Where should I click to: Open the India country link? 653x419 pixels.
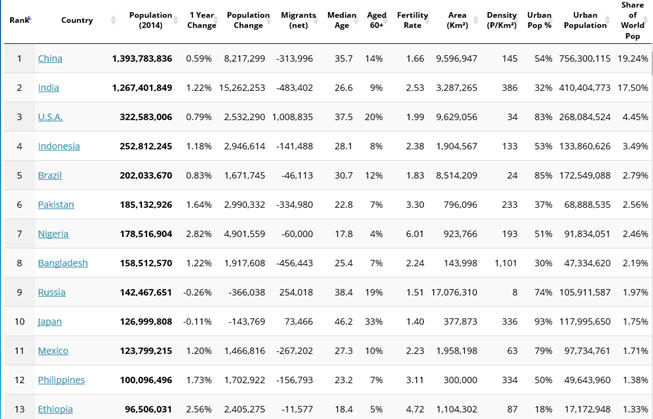(x=48, y=87)
